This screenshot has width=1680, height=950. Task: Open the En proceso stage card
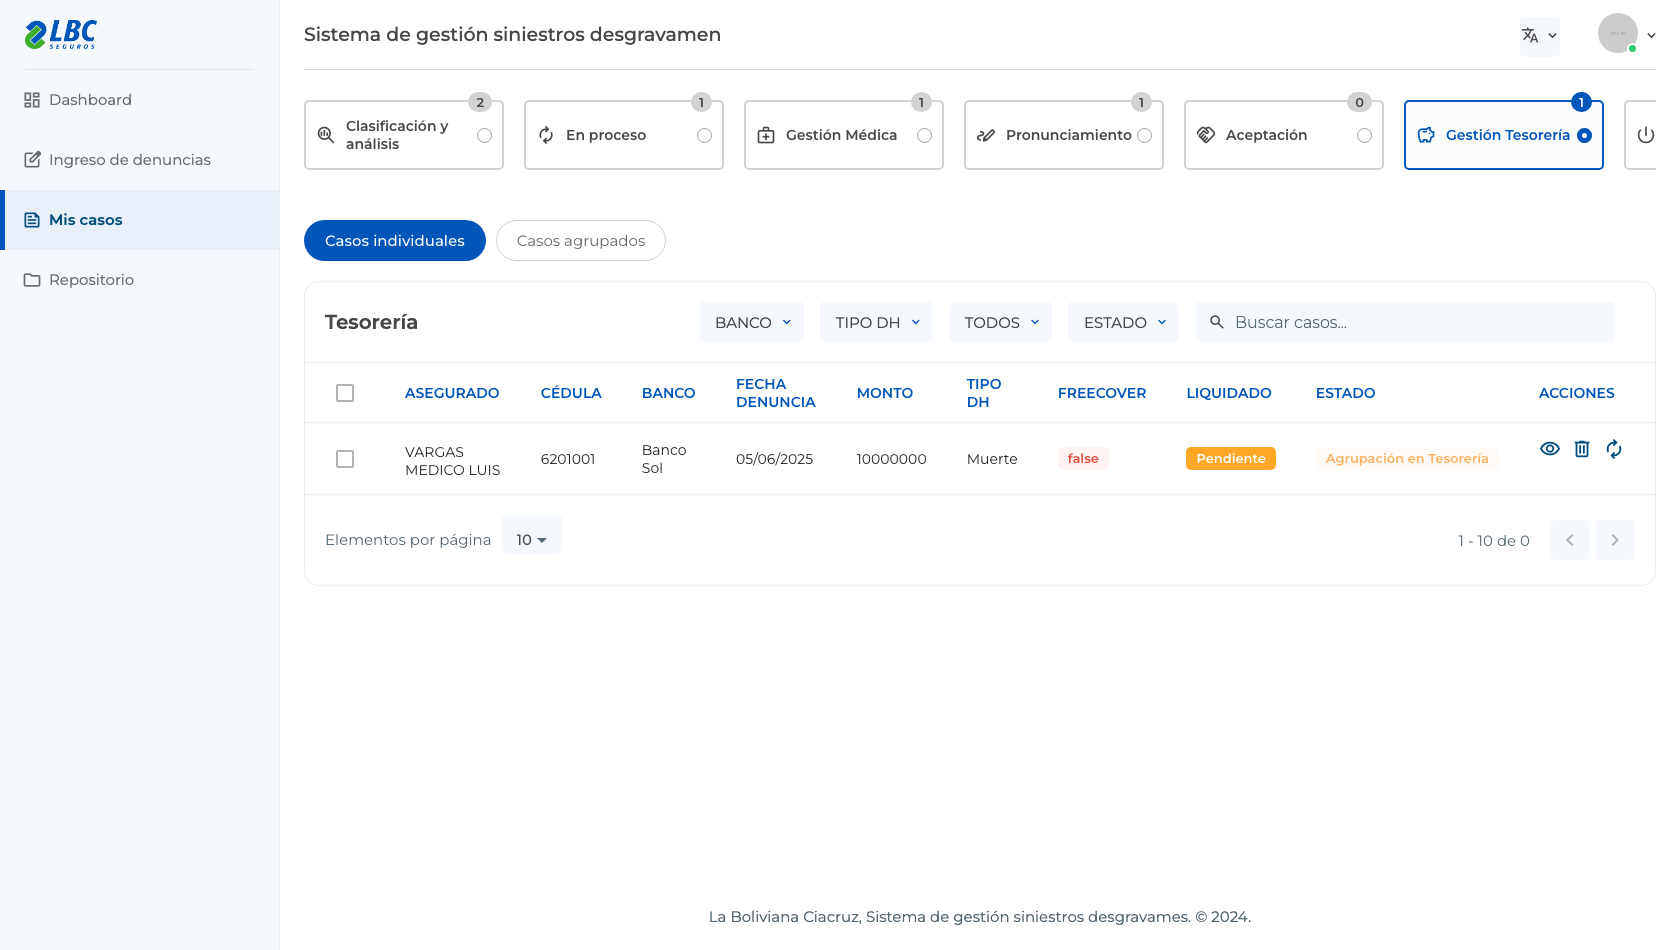click(624, 135)
